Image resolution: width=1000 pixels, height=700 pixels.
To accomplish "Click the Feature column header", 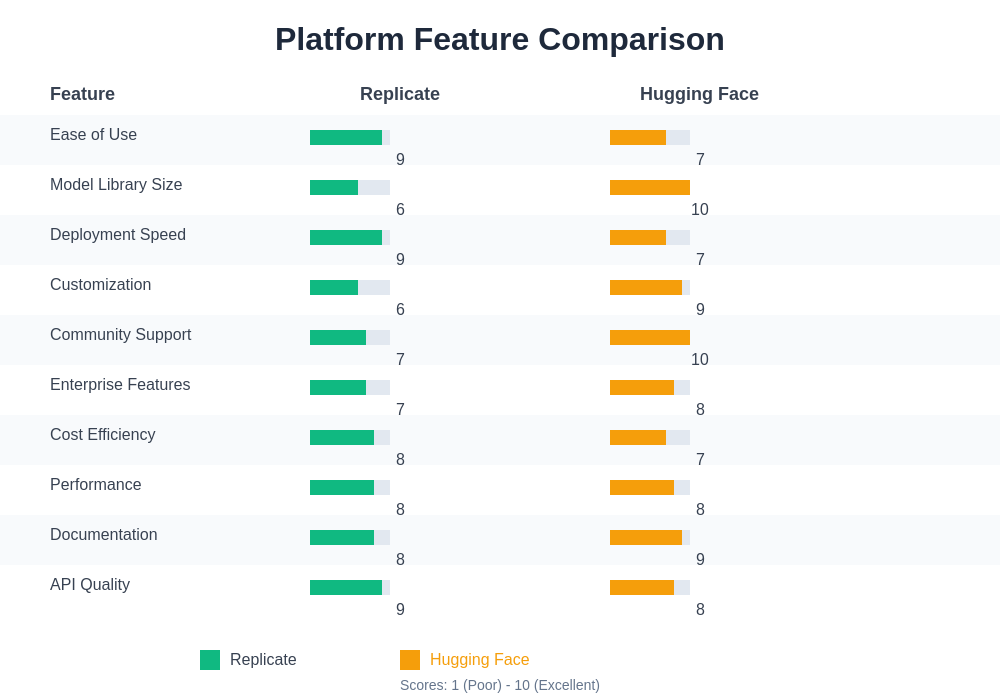I will 82,94.
